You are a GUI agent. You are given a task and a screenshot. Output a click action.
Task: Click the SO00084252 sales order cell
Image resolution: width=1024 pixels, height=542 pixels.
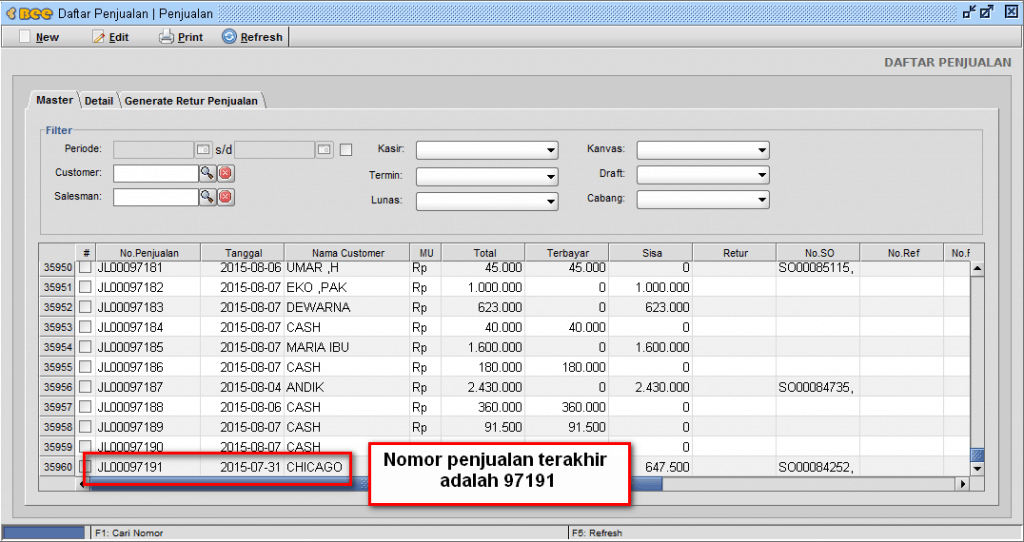(x=816, y=467)
